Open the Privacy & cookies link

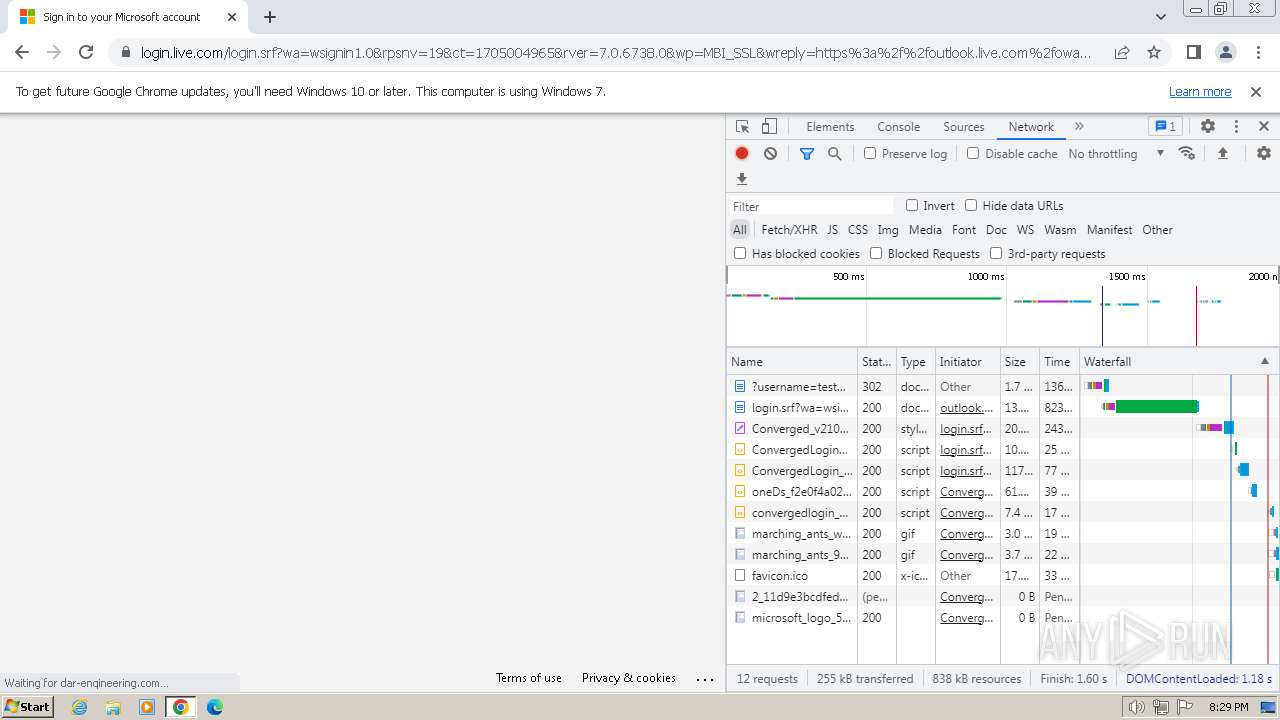(x=629, y=678)
